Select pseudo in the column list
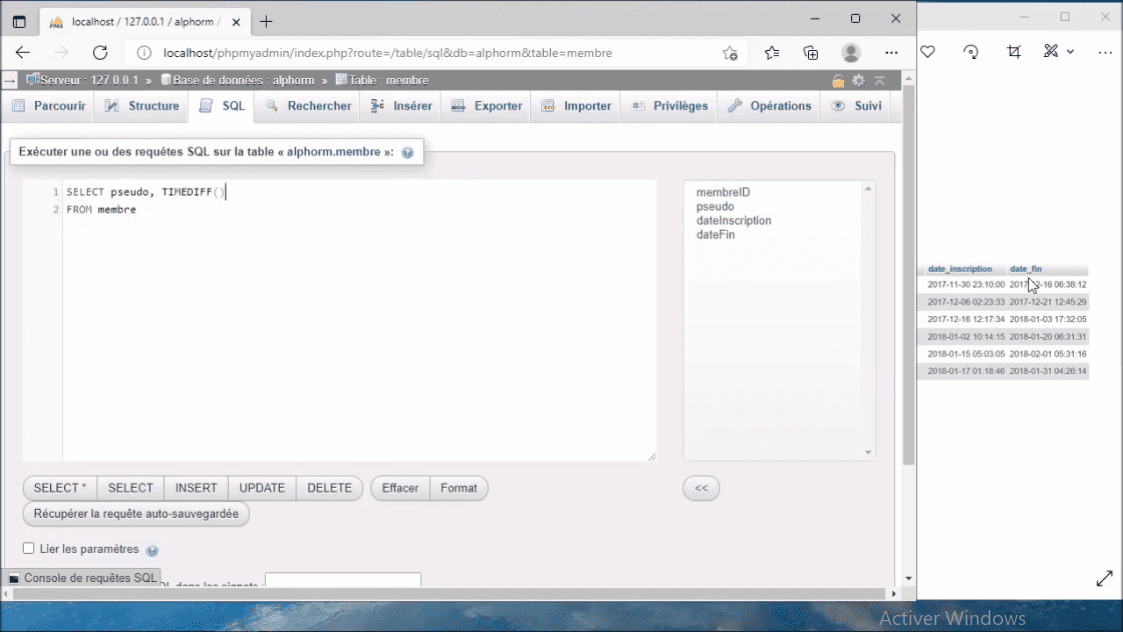 click(715, 206)
